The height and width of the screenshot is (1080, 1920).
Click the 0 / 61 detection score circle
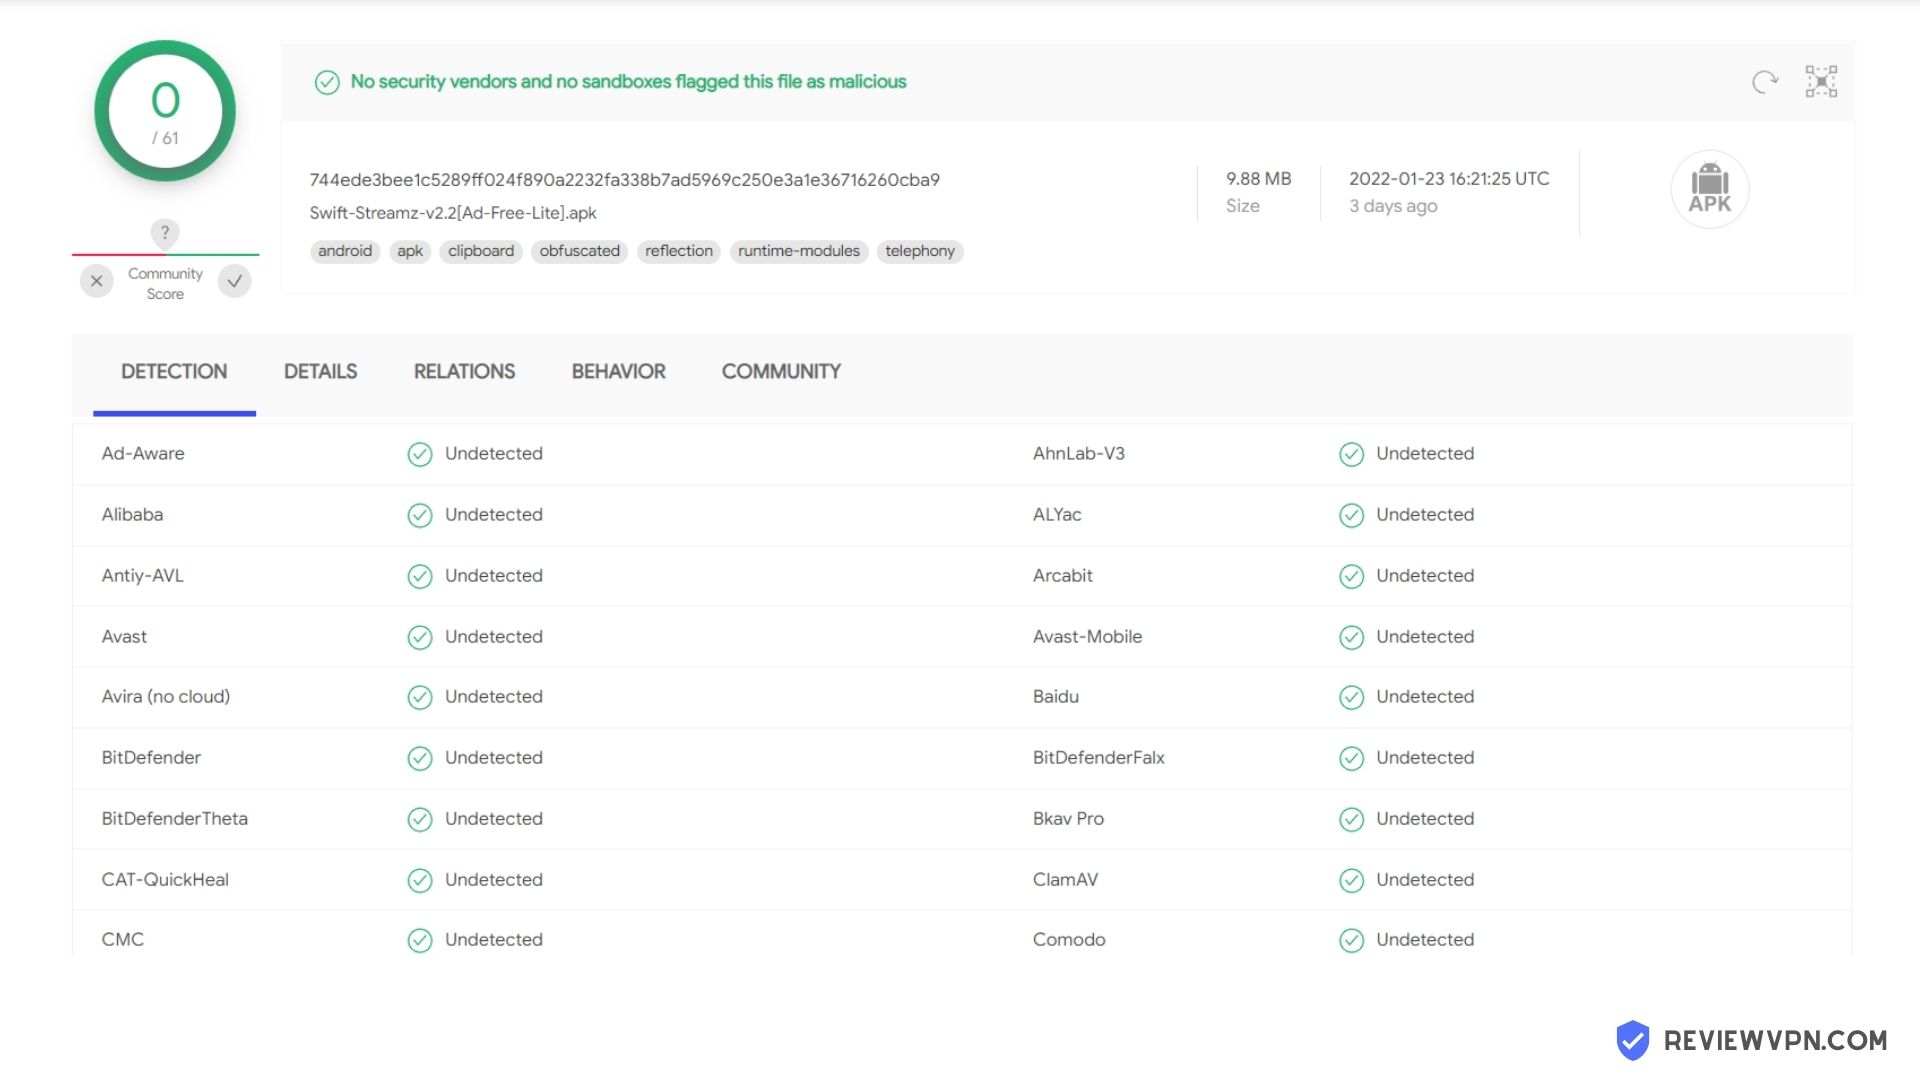[x=165, y=111]
